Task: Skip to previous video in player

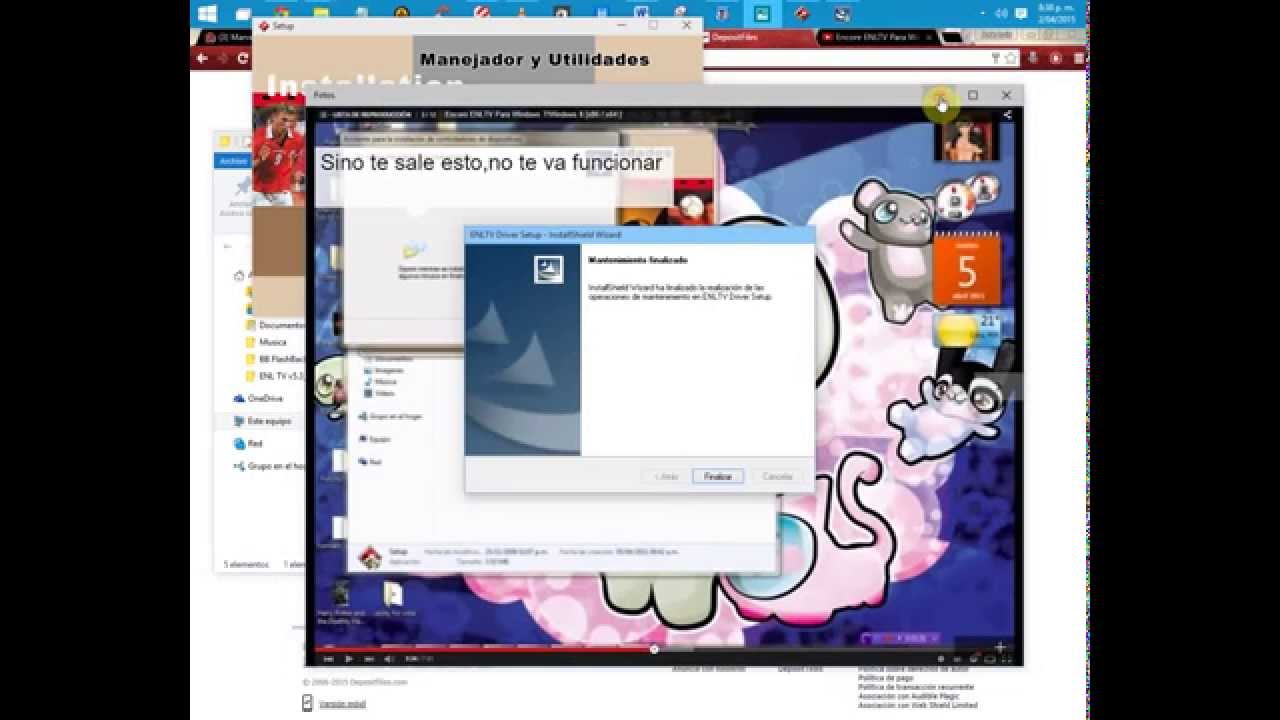Action: point(328,659)
